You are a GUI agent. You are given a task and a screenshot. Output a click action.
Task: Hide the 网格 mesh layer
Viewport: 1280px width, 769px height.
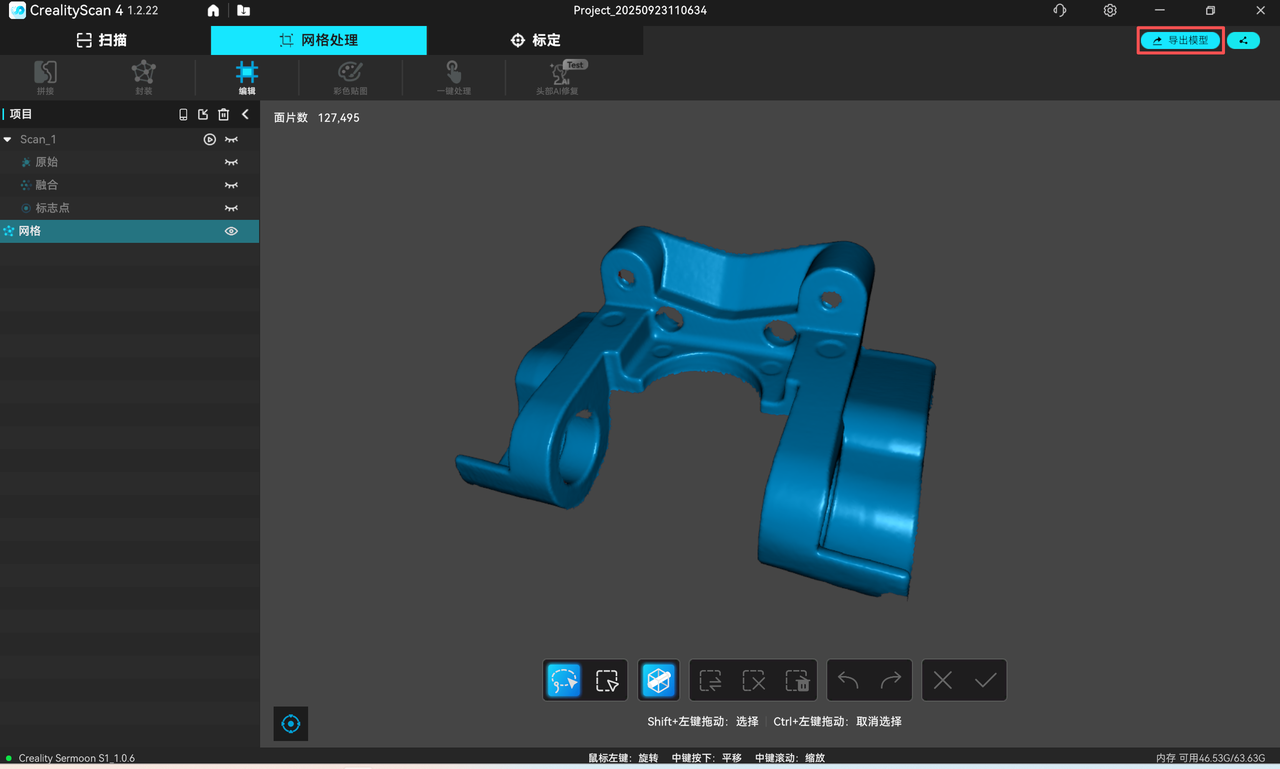tap(231, 231)
